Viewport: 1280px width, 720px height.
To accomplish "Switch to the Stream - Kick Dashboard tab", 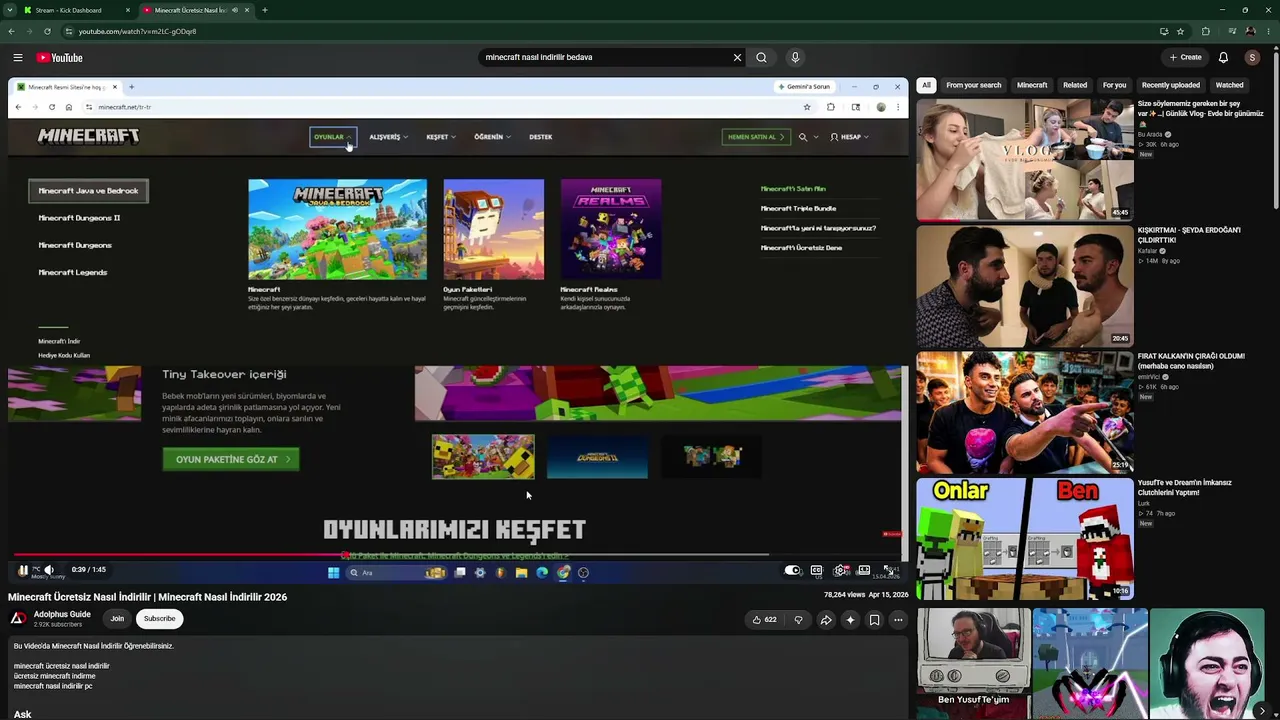I will [x=77, y=10].
